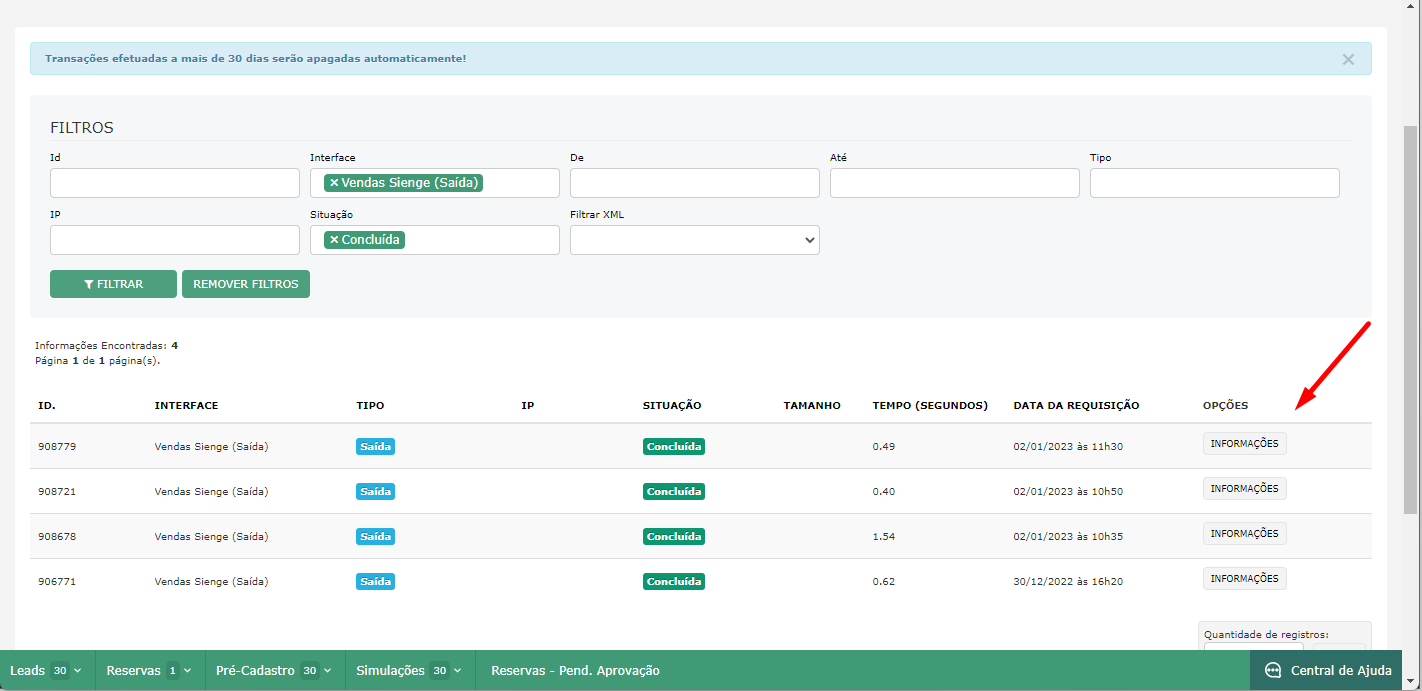
Task: Remove the Concluída filter tag
Action: pos(334,240)
